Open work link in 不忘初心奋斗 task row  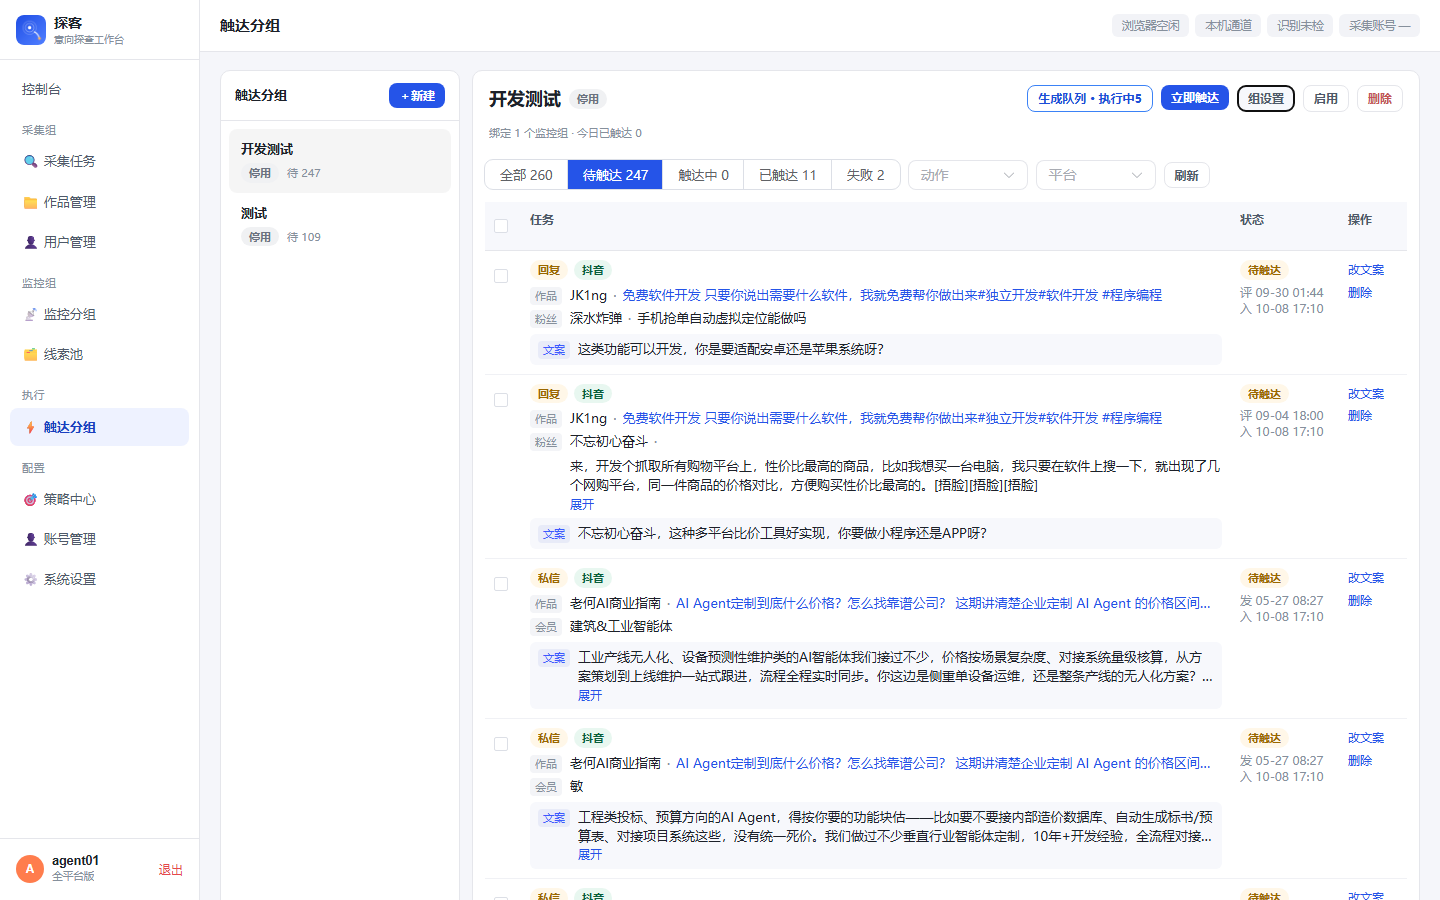click(x=892, y=418)
